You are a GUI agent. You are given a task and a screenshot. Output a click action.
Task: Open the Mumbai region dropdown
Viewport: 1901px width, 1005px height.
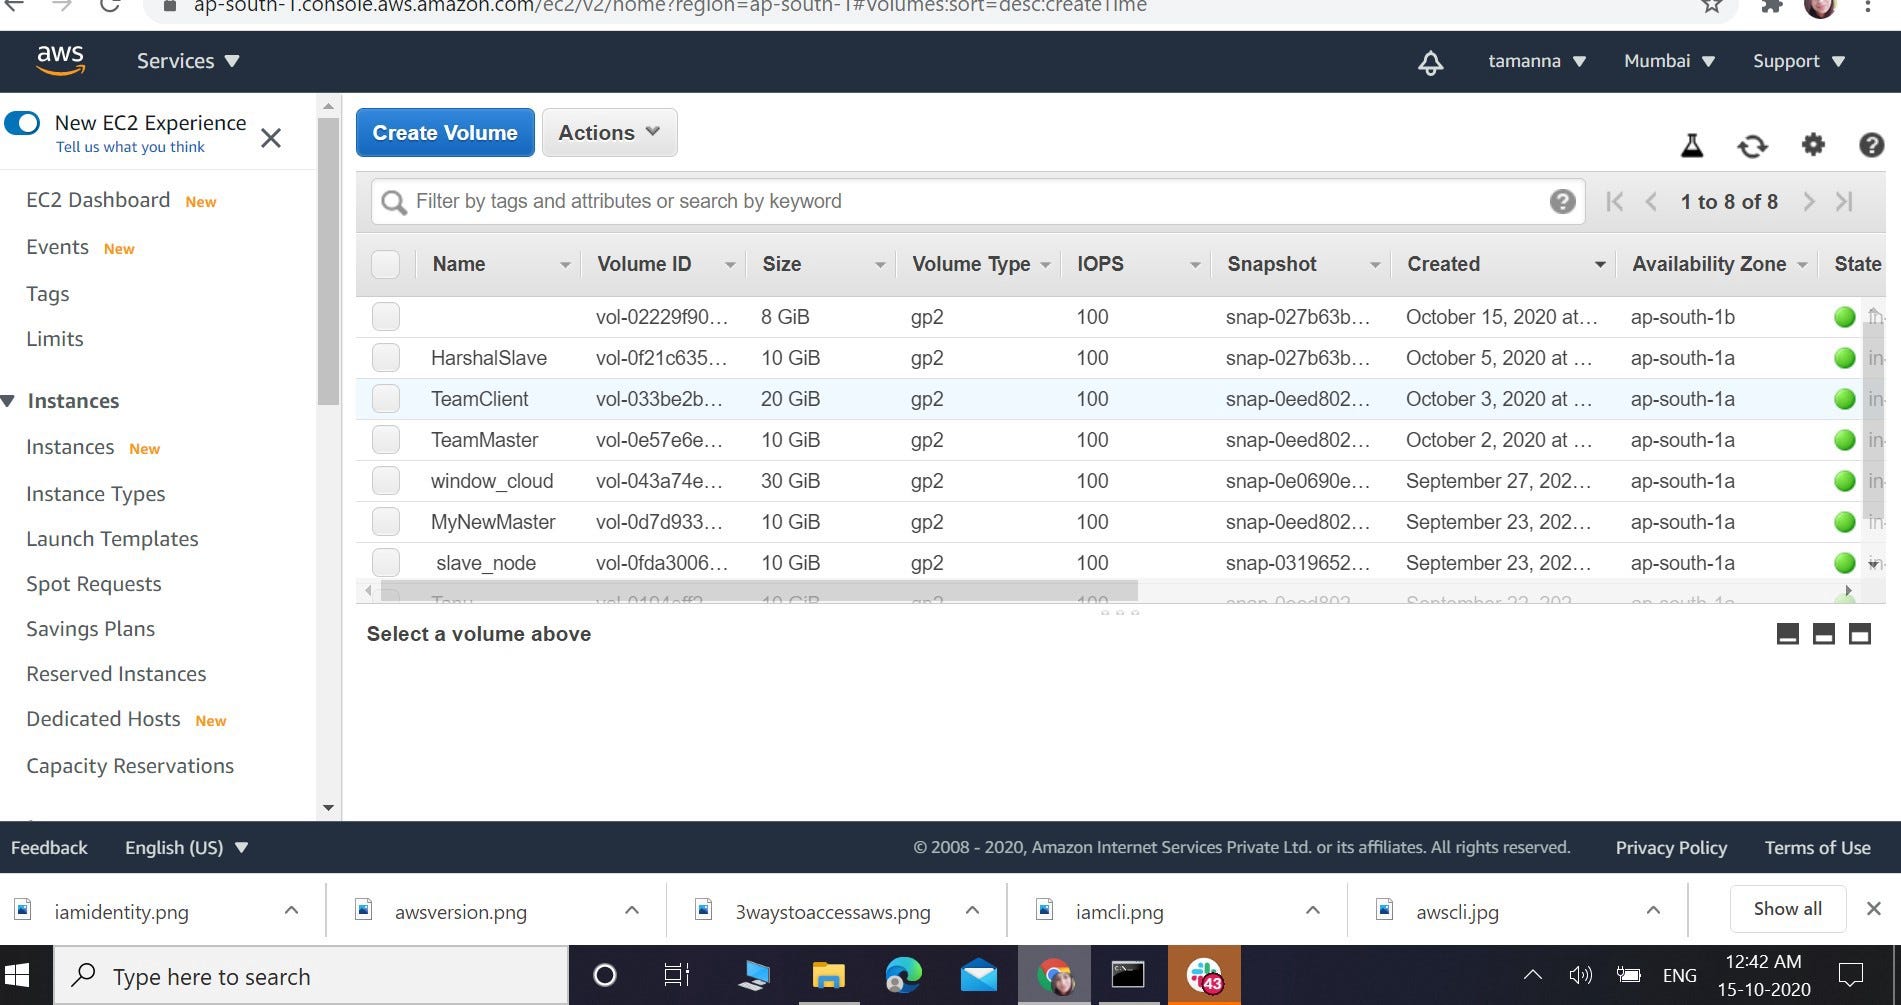(x=1669, y=61)
